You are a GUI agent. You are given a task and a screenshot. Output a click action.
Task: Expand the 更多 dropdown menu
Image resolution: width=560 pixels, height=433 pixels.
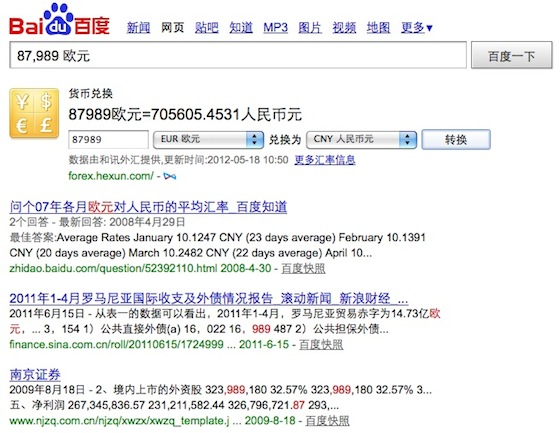tap(417, 28)
